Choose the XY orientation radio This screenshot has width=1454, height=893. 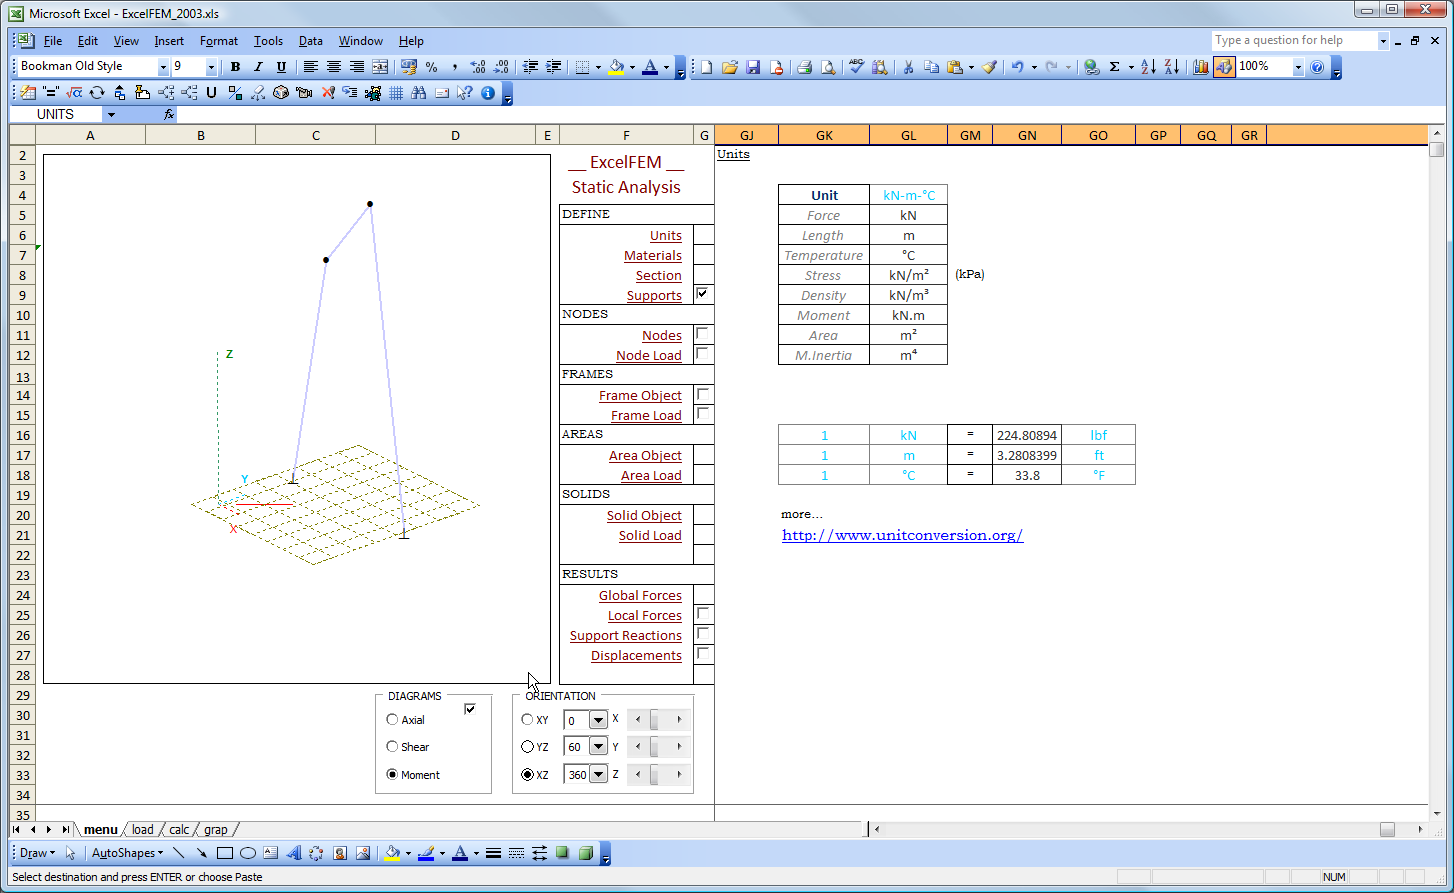point(528,720)
